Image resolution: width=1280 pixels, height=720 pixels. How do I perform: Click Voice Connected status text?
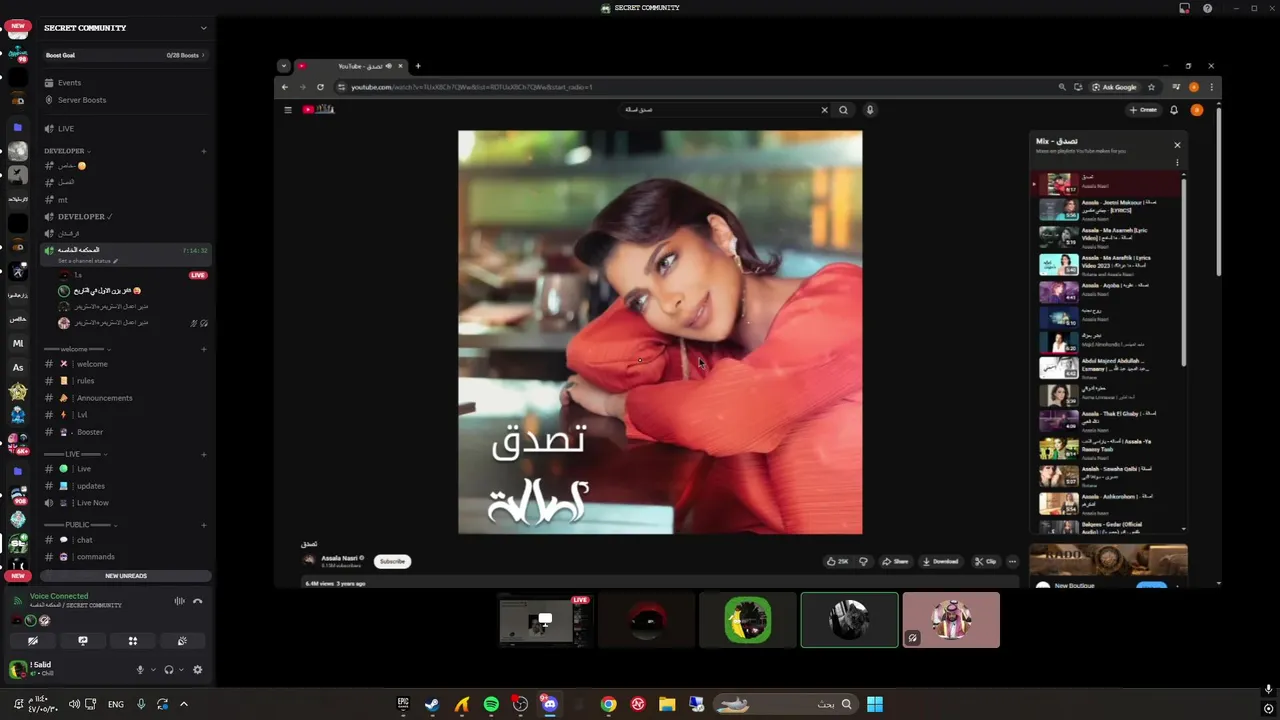59,596
